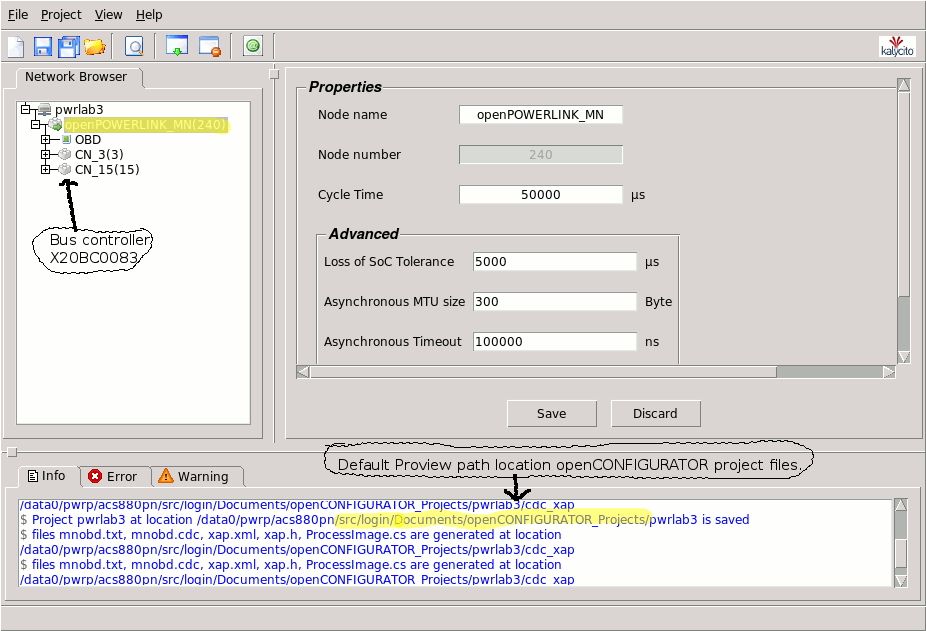The width and height of the screenshot is (926, 631).
Task: Select the CN_3(3) tree item
Action: click(99, 155)
